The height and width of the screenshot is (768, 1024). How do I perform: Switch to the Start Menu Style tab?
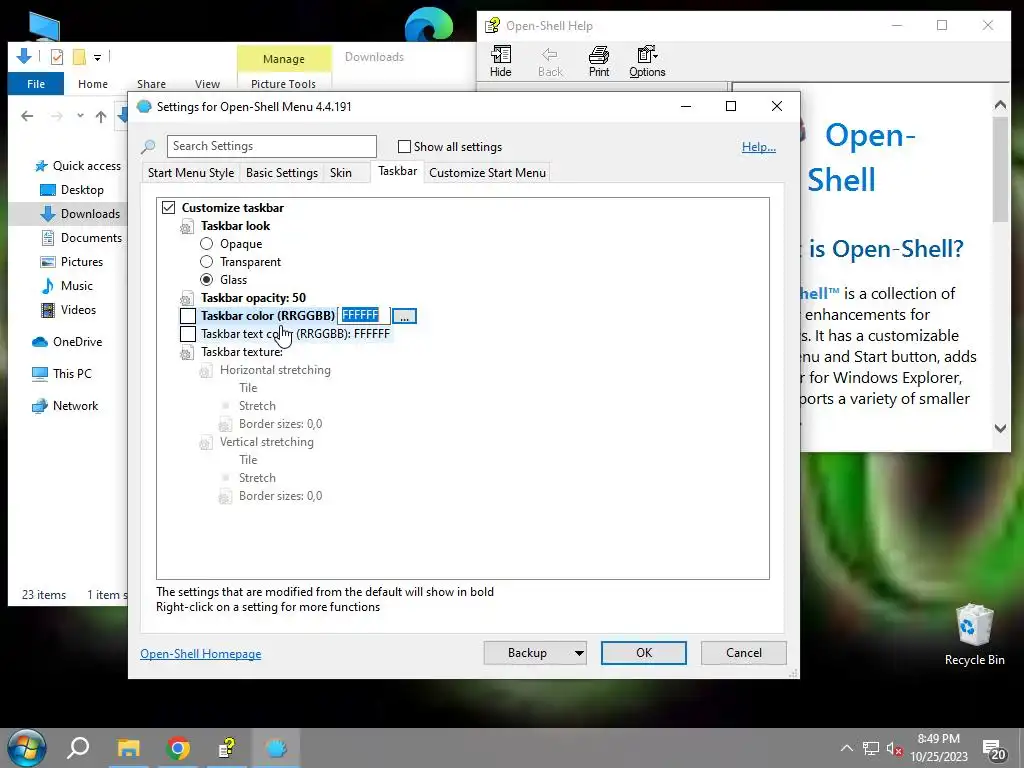pos(191,172)
